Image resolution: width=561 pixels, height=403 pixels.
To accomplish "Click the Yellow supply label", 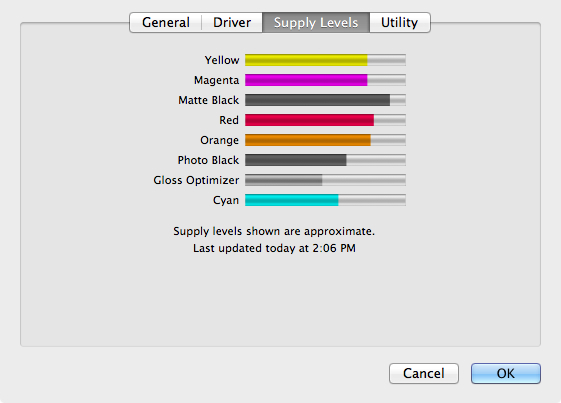I will click(x=222, y=60).
